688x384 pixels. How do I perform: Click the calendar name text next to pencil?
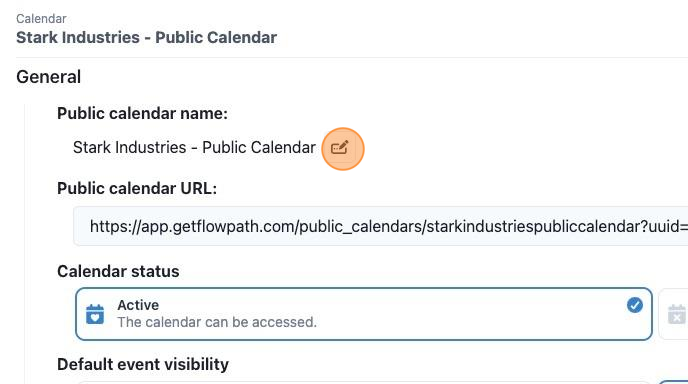click(194, 147)
